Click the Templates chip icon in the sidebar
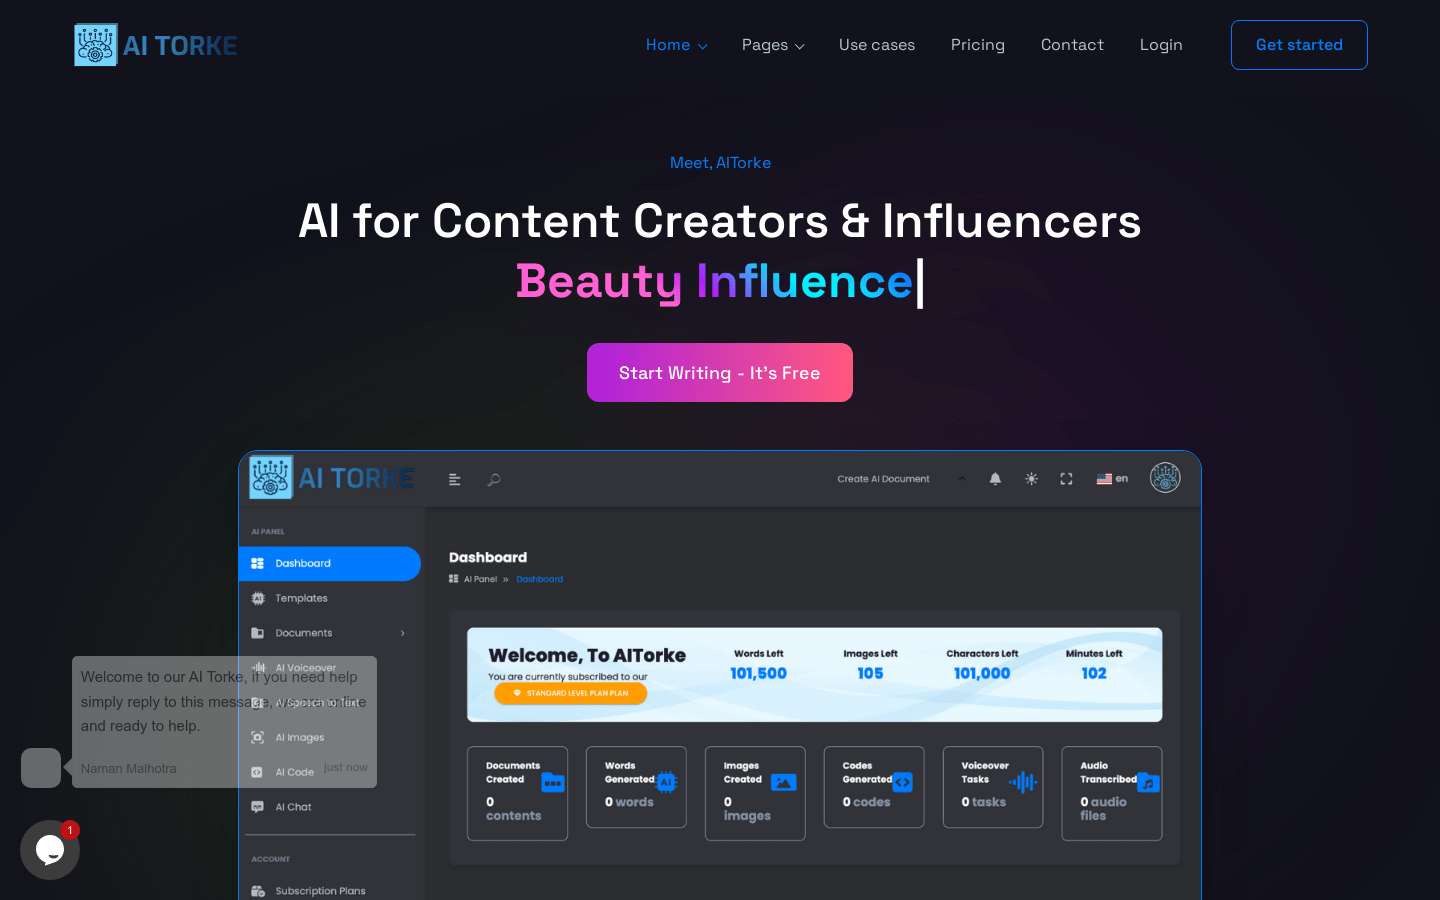 258,598
